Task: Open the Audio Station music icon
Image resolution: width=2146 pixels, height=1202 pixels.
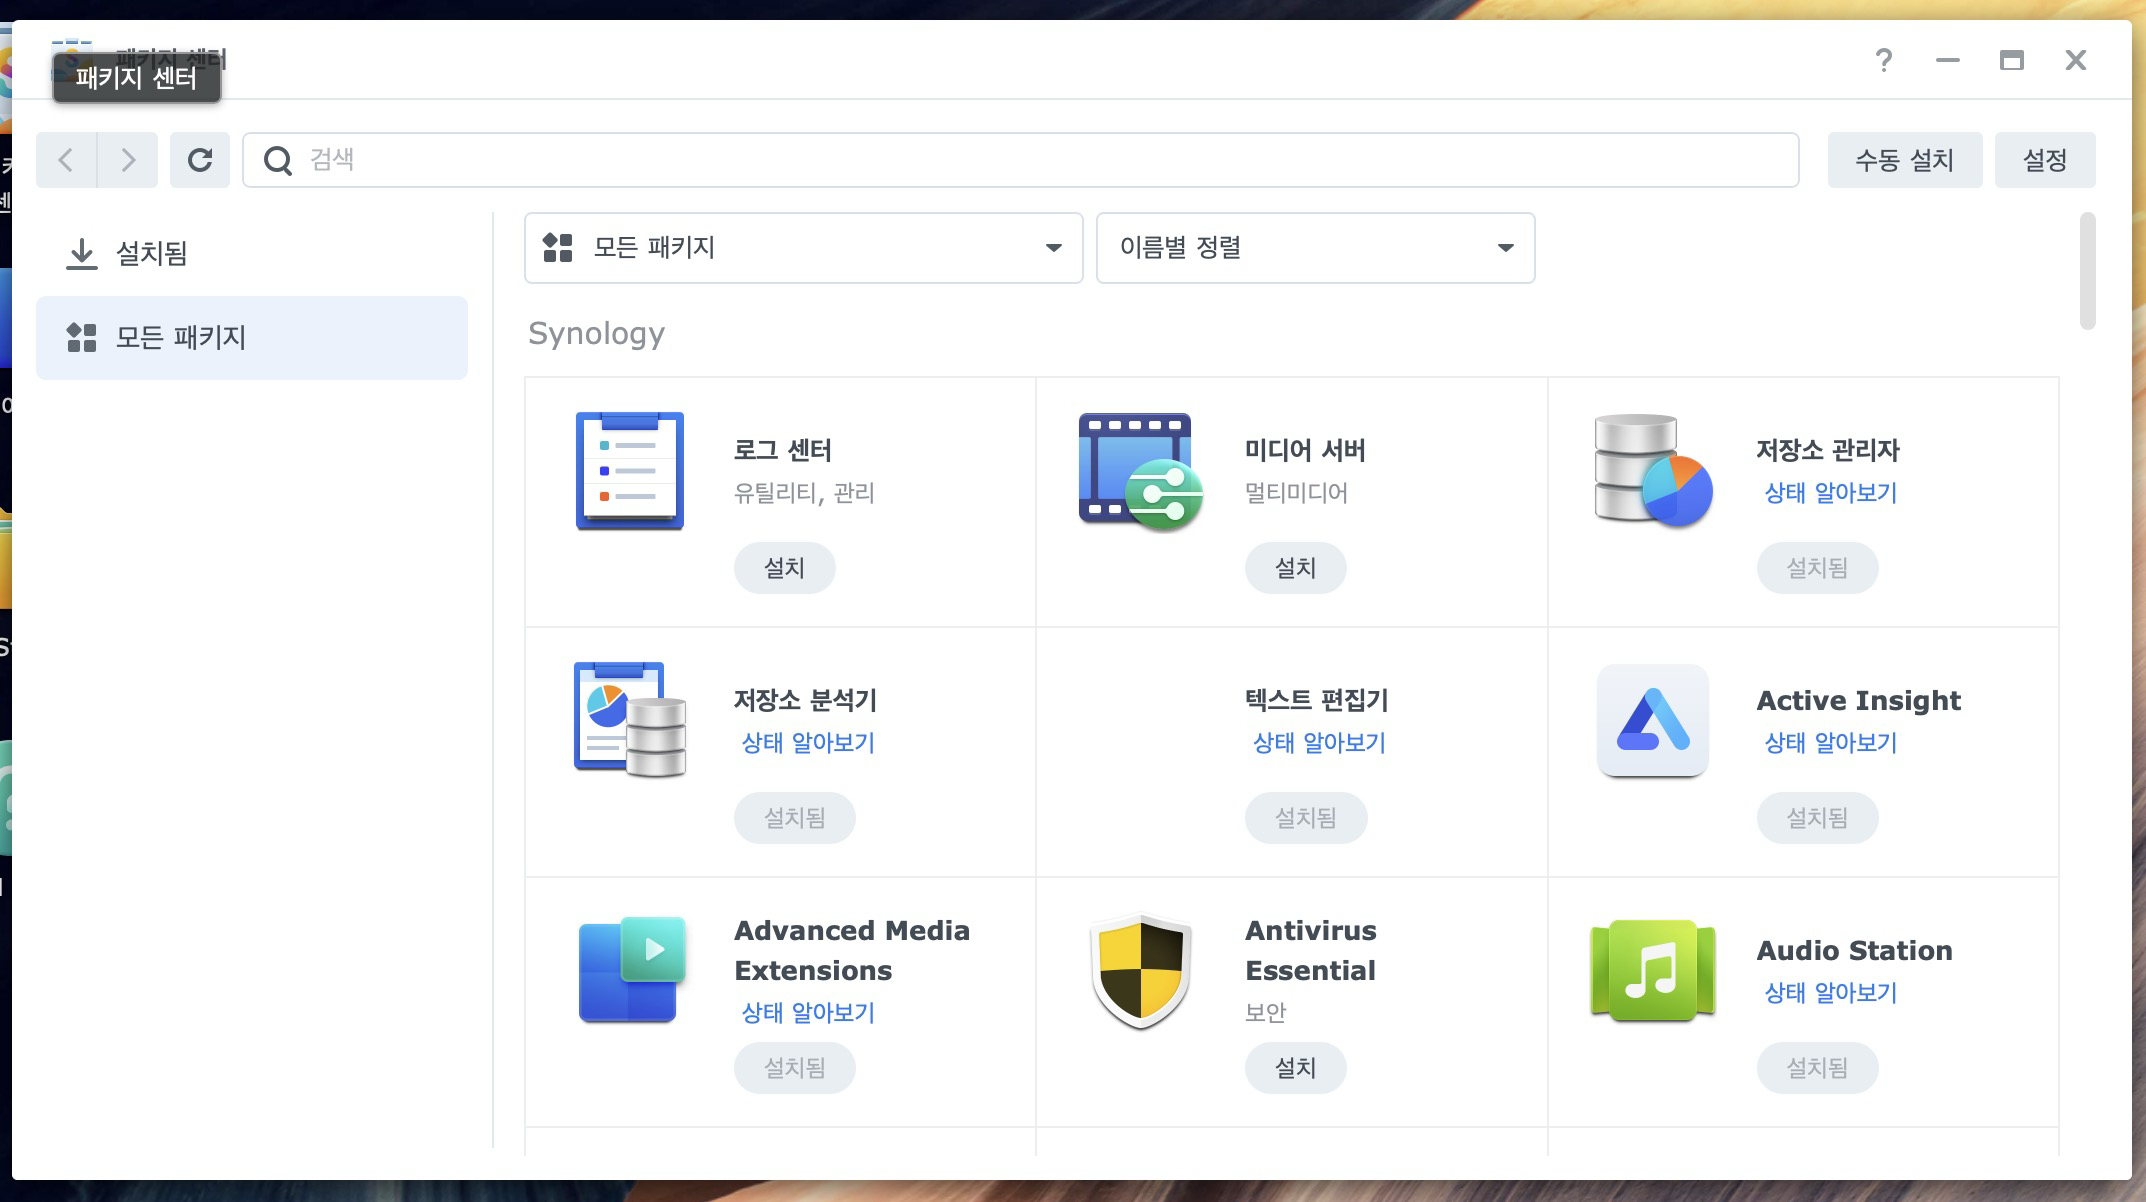Action: (x=1652, y=970)
